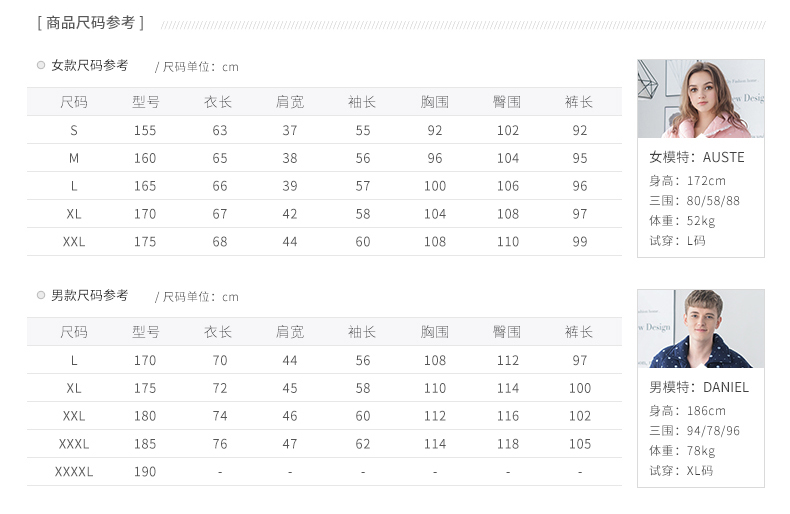The image size is (790, 514).
Task: Click 衣长 header in the women's table
Action: pos(218,102)
